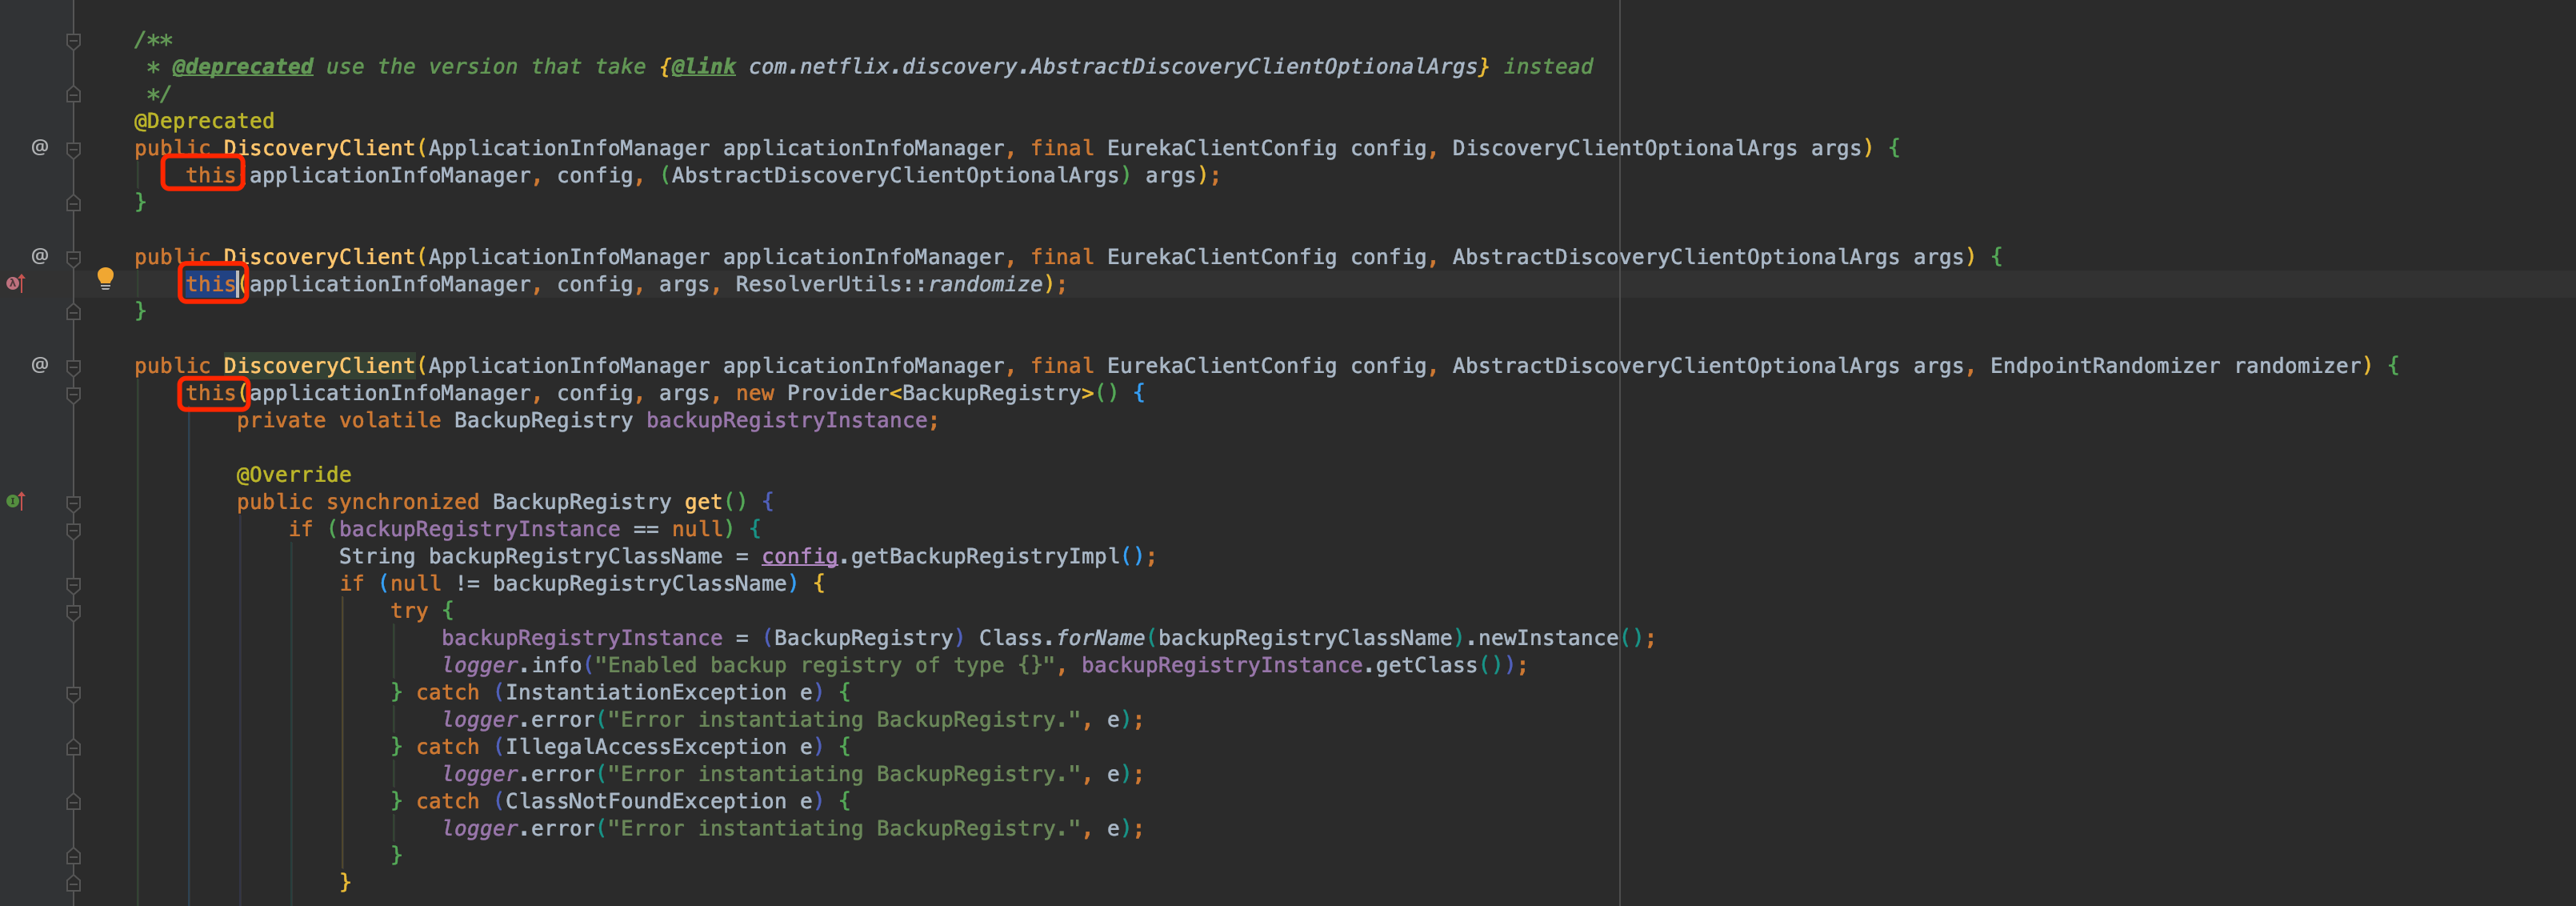Collapse the try block fold marker
2576x906 pixels.
73,611
